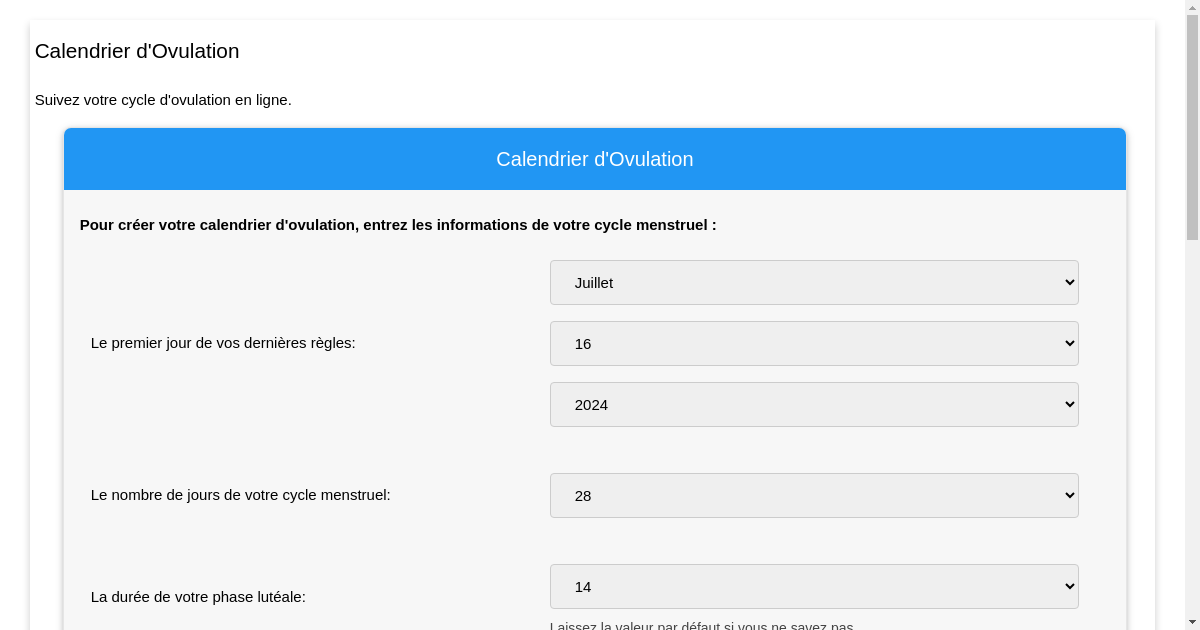Open the cycle length dropdown showing 28
Screen dimensions: 1200x630
pos(814,495)
